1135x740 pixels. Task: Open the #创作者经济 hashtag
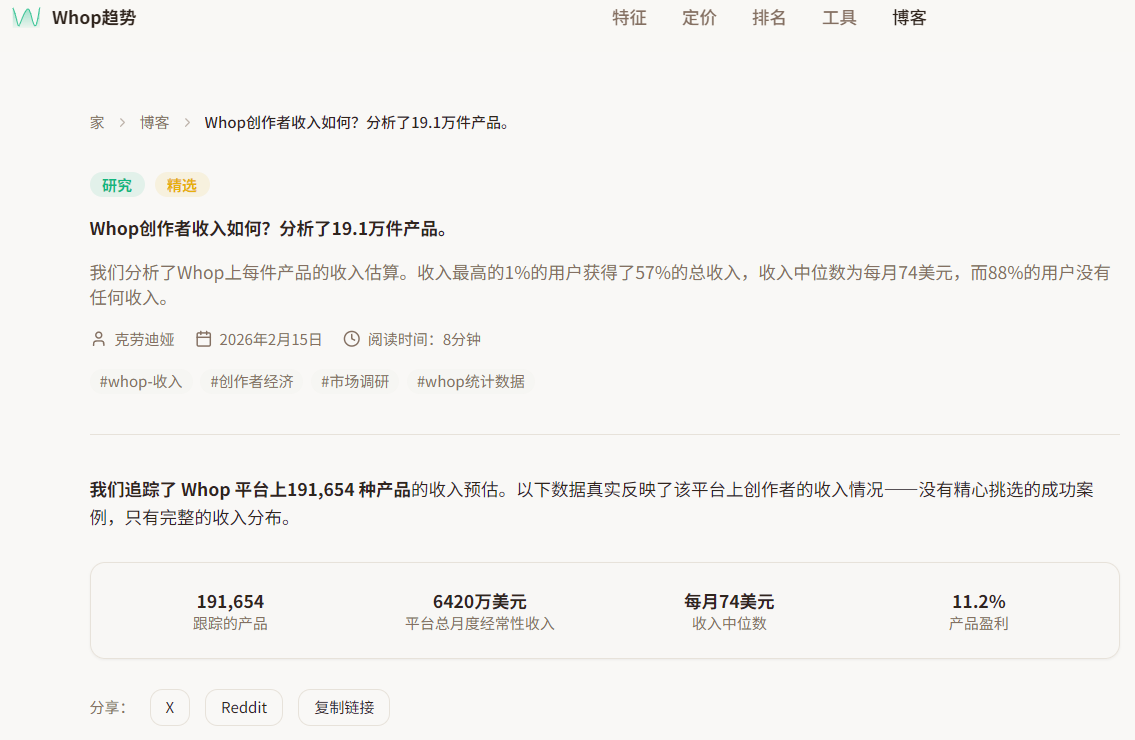[252, 382]
